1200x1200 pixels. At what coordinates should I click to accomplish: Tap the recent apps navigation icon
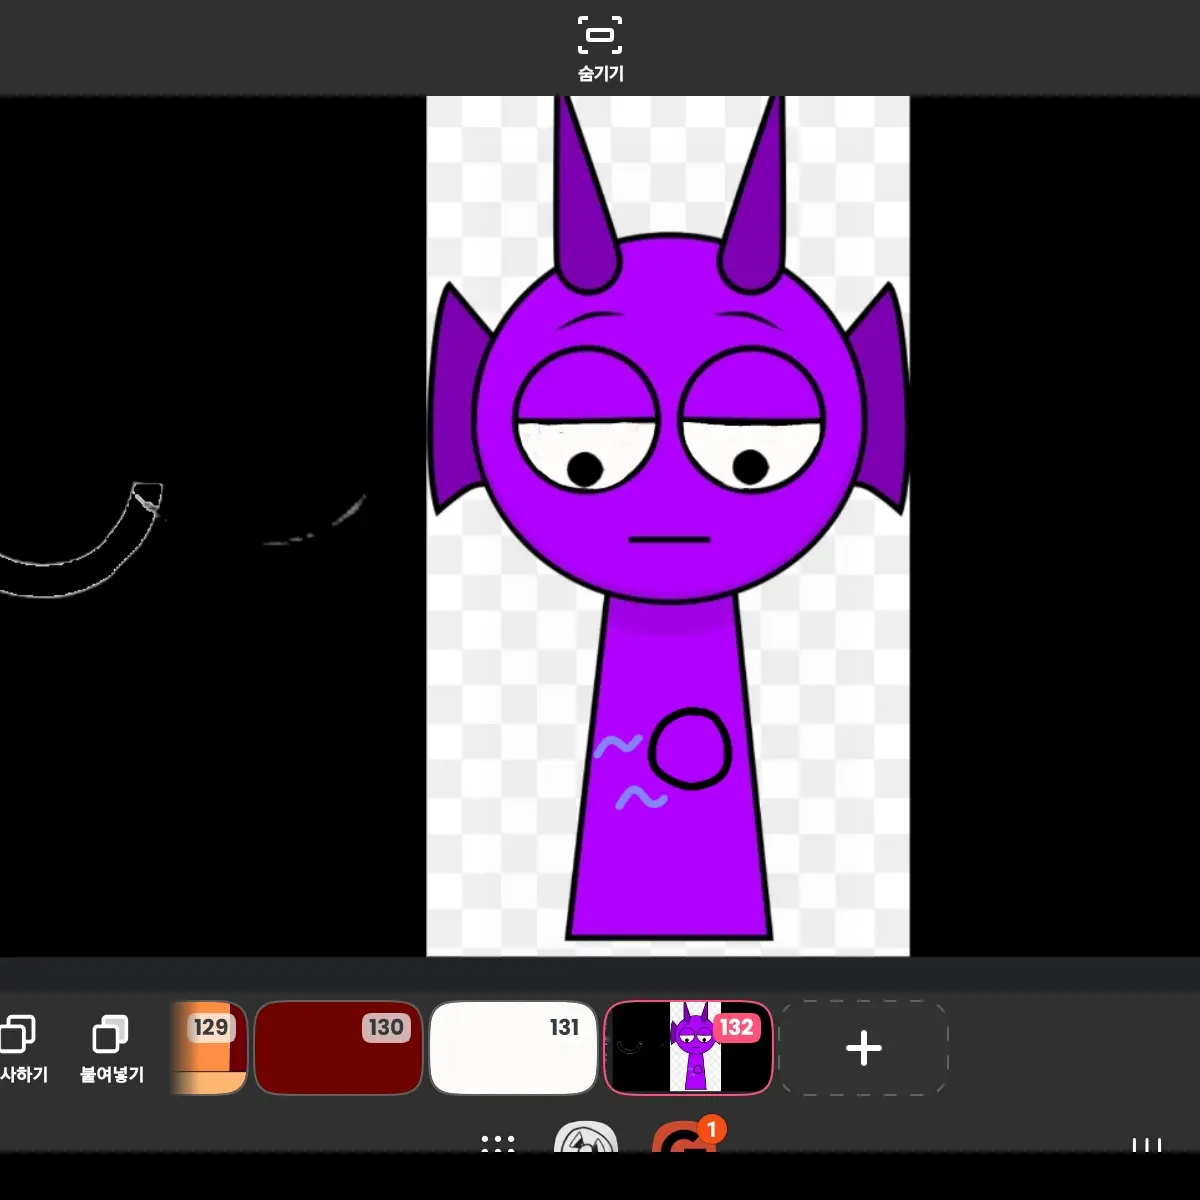click(x=1147, y=1145)
